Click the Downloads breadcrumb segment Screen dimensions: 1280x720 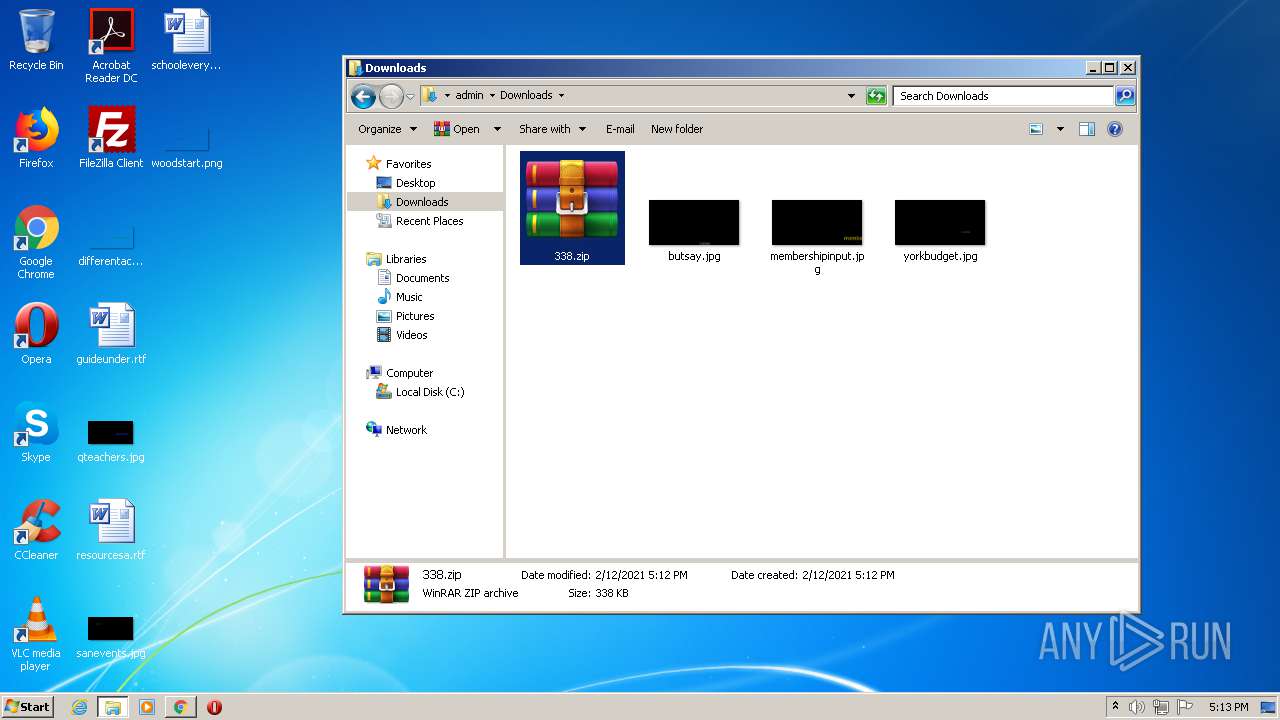[x=526, y=96]
